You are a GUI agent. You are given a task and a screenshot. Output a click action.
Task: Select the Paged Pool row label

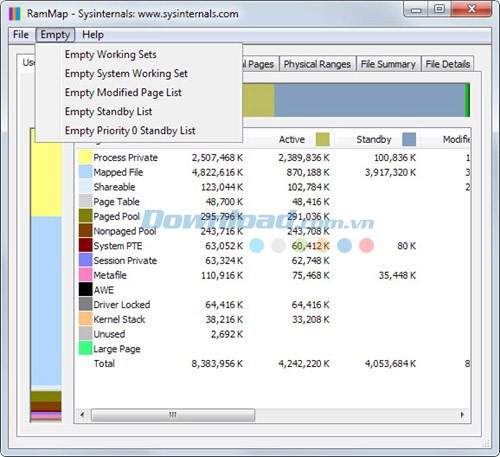[x=116, y=216]
